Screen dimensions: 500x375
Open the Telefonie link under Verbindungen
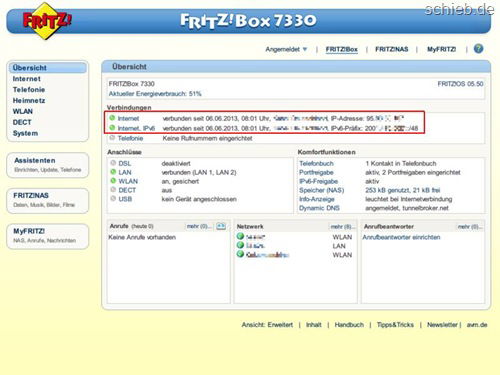pyautogui.click(x=130, y=138)
